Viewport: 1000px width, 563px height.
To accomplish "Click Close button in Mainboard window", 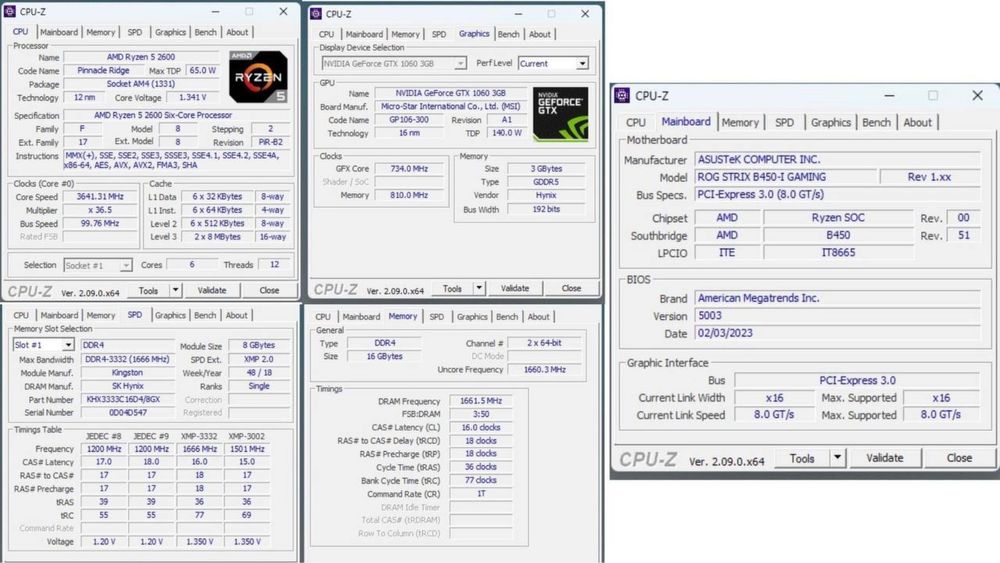I will (959, 458).
